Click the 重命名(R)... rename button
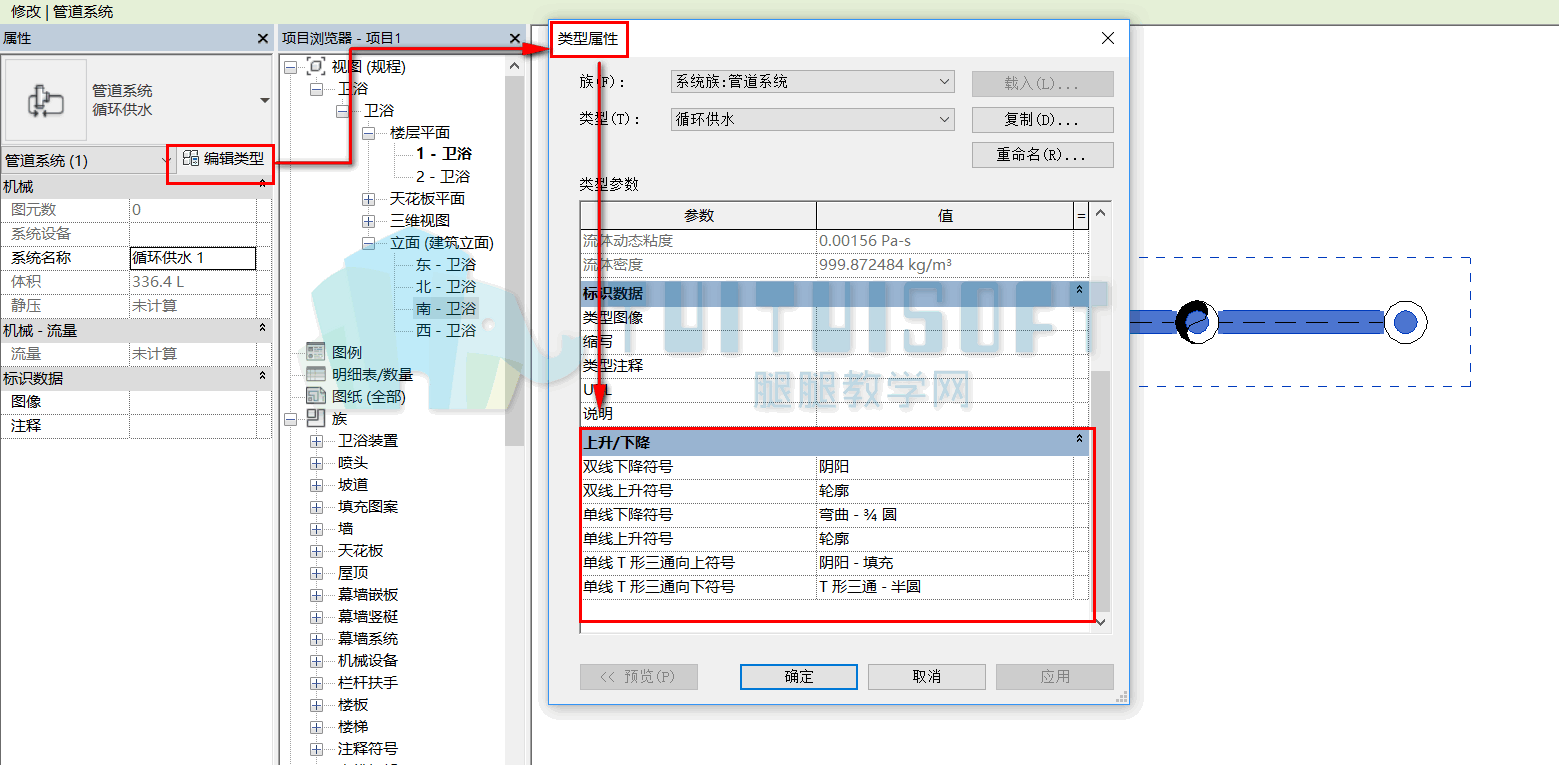This screenshot has height=765, width=1559. point(1042,155)
